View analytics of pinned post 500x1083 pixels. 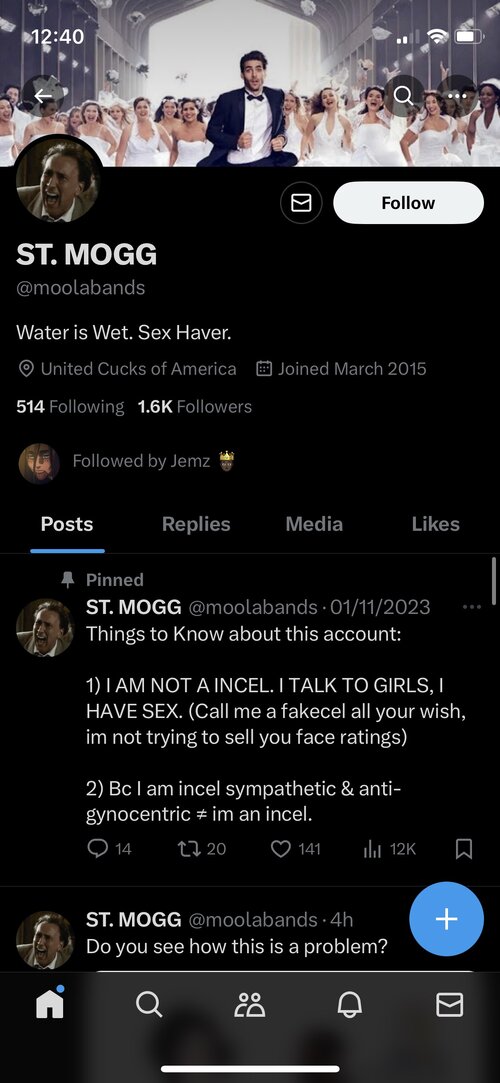point(390,848)
